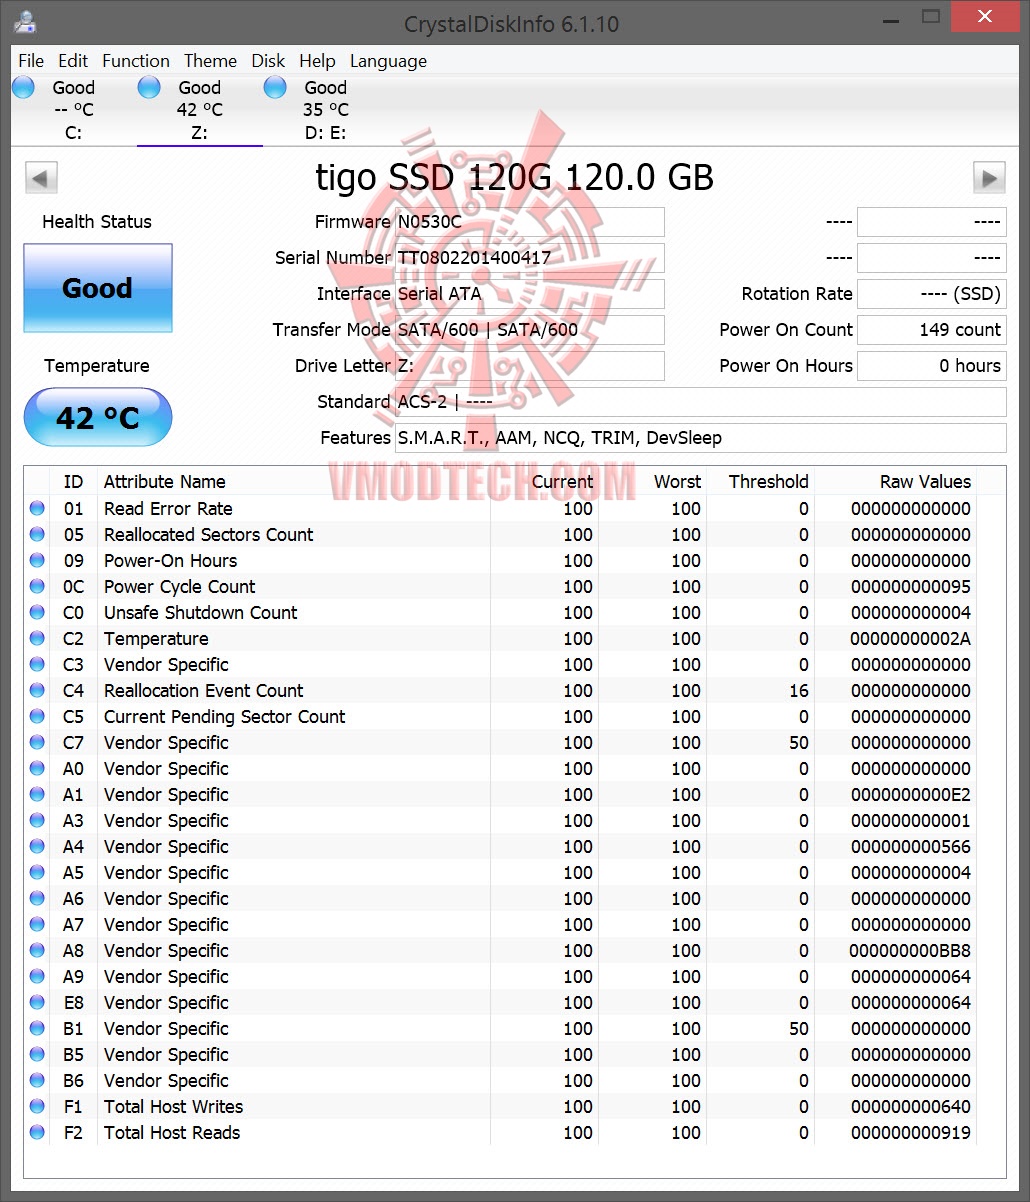Click the Current column header
Screen dimensions: 1030x1202
[544, 482]
